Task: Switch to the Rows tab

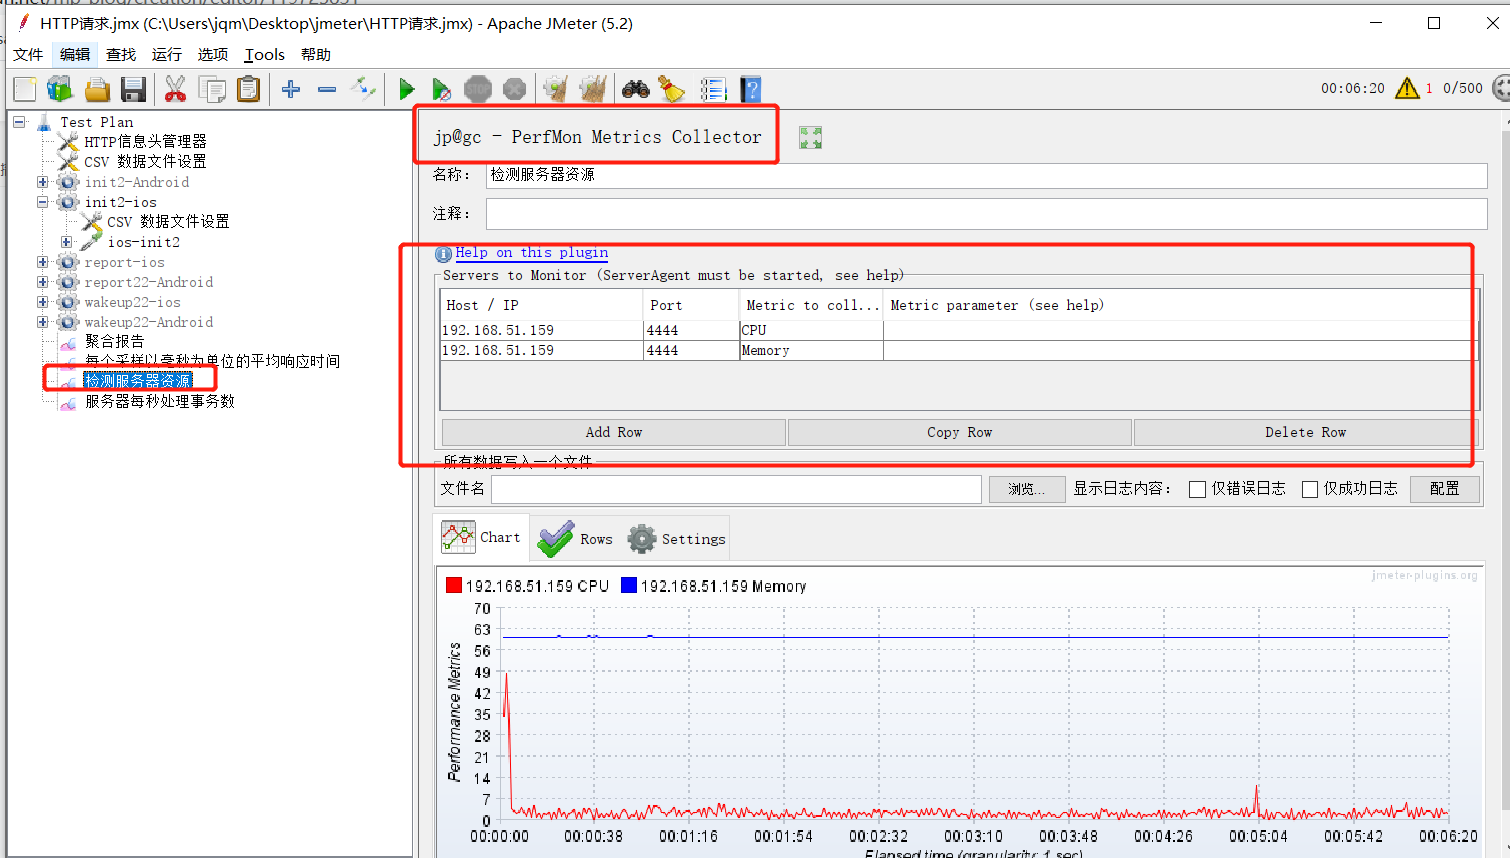Action: coord(575,537)
